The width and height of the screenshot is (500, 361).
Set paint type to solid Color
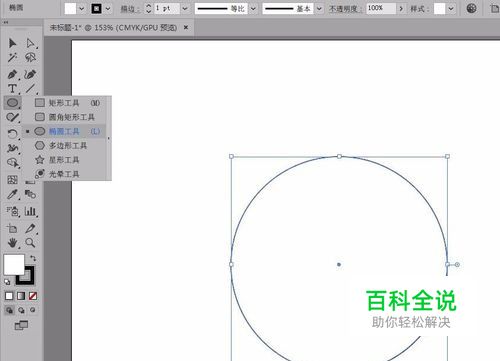(x=9, y=296)
